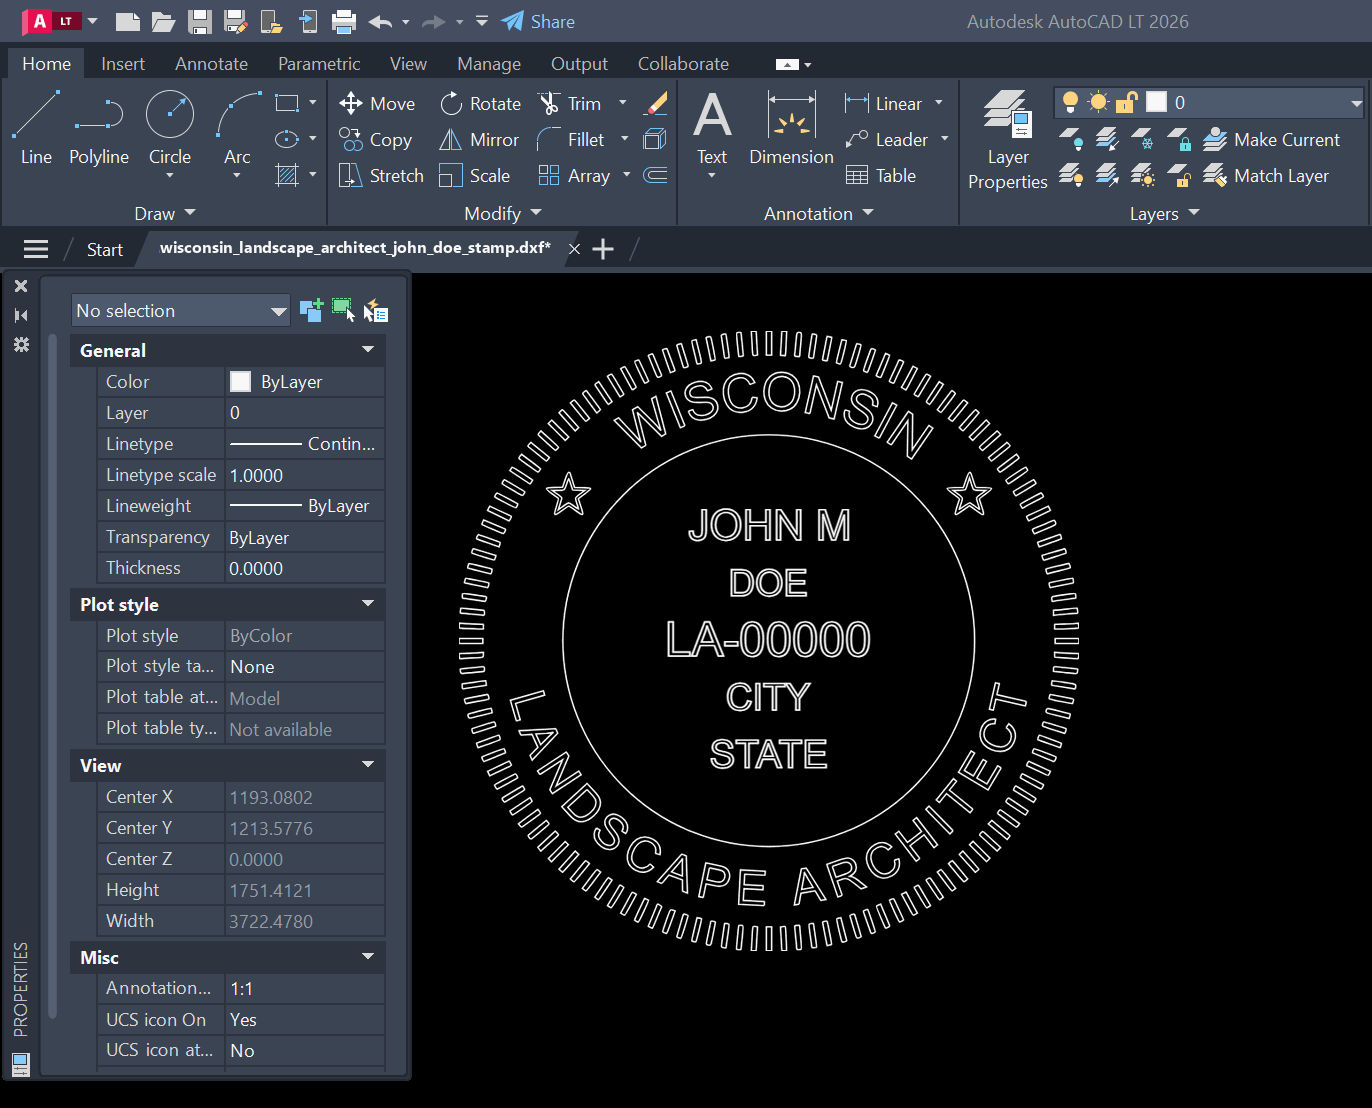
Task: Open Layer Properties manager
Action: click(1008, 140)
